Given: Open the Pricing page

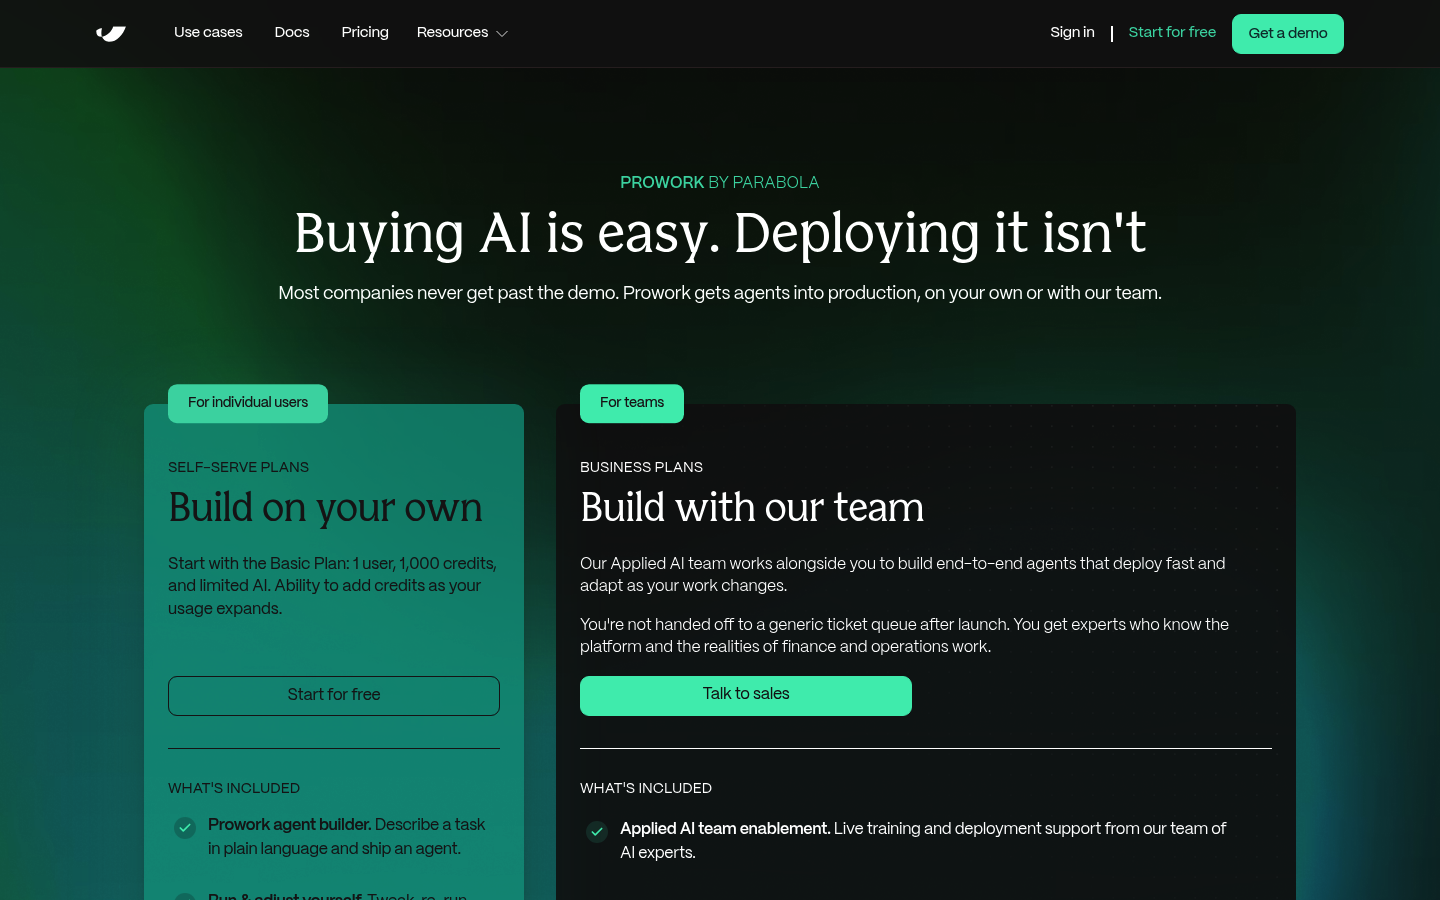Looking at the screenshot, I should tap(365, 33).
